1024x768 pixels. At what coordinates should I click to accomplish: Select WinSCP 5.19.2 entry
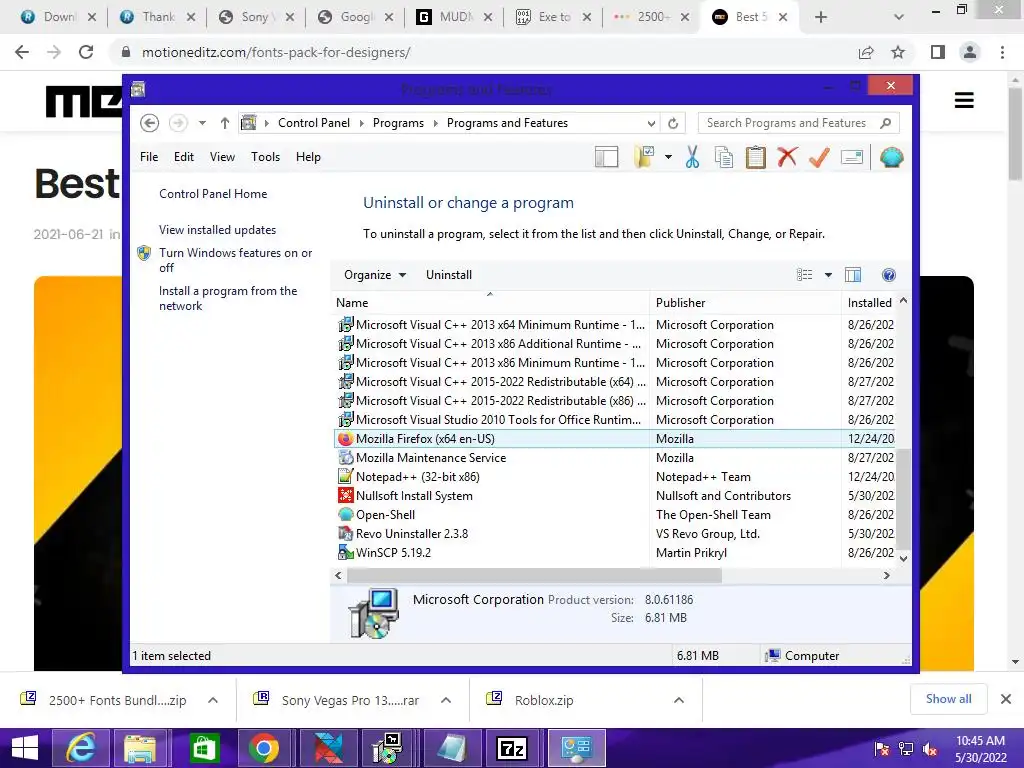tap(614, 552)
